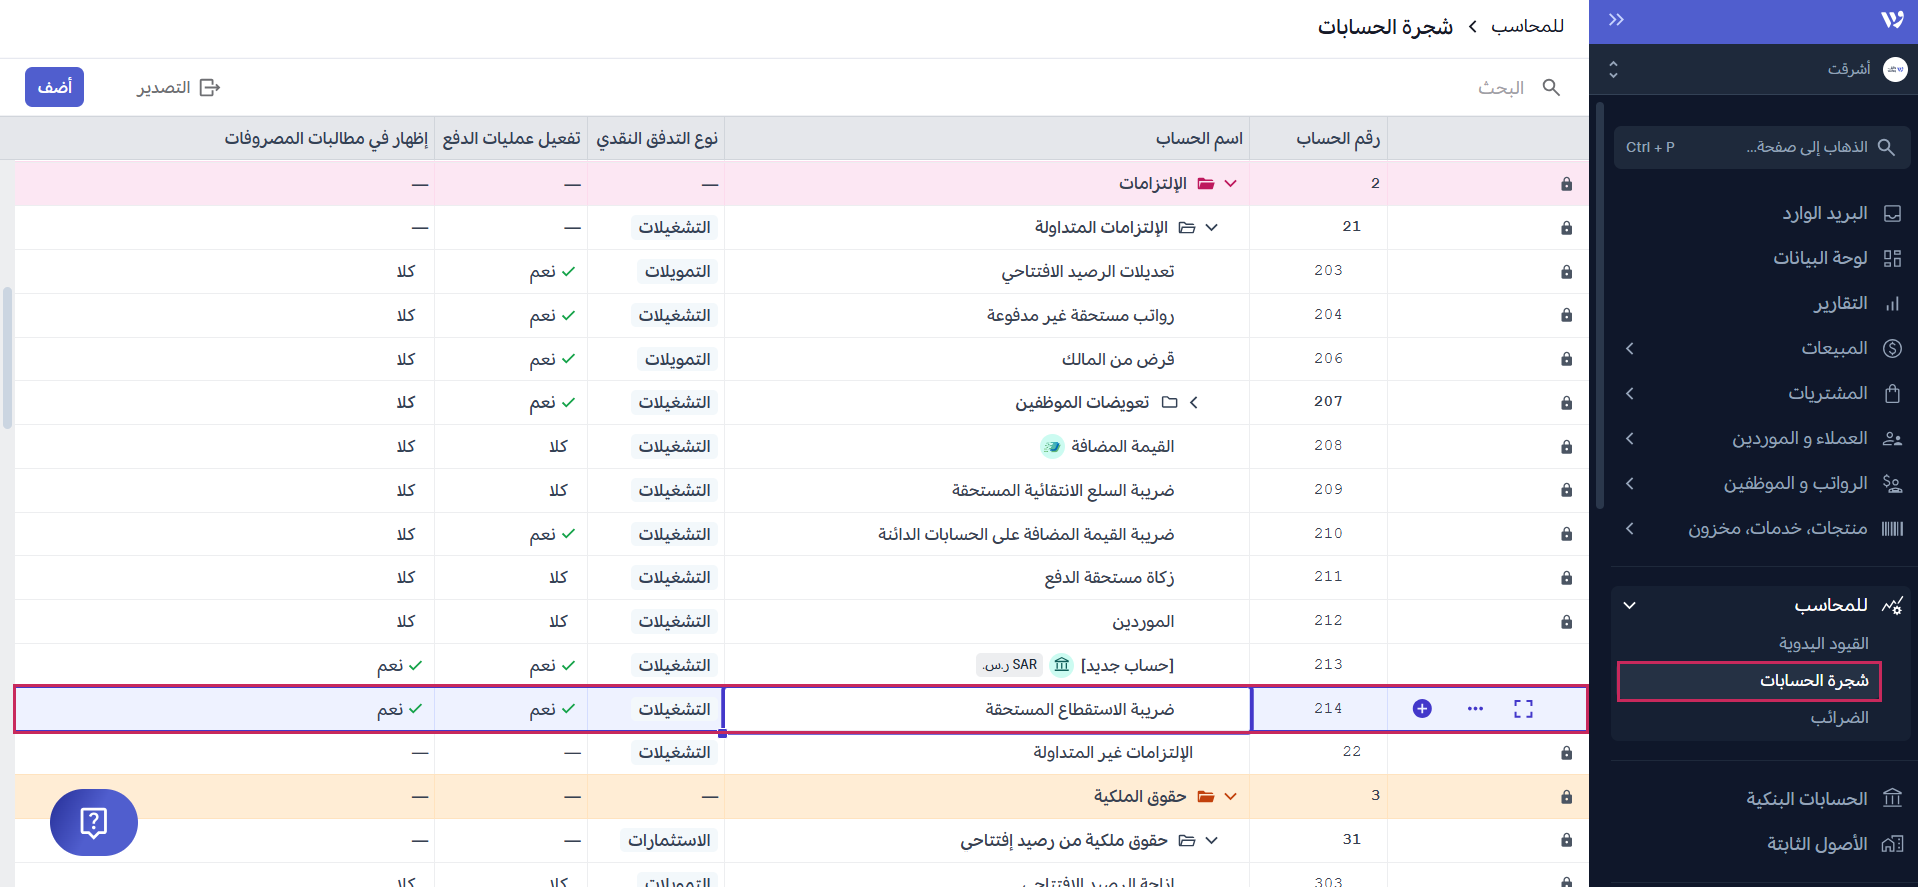The width and height of the screenshot is (1918, 887).
Task: Collapse the sidebar with double-arrow icon
Action: click(x=1616, y=20)
